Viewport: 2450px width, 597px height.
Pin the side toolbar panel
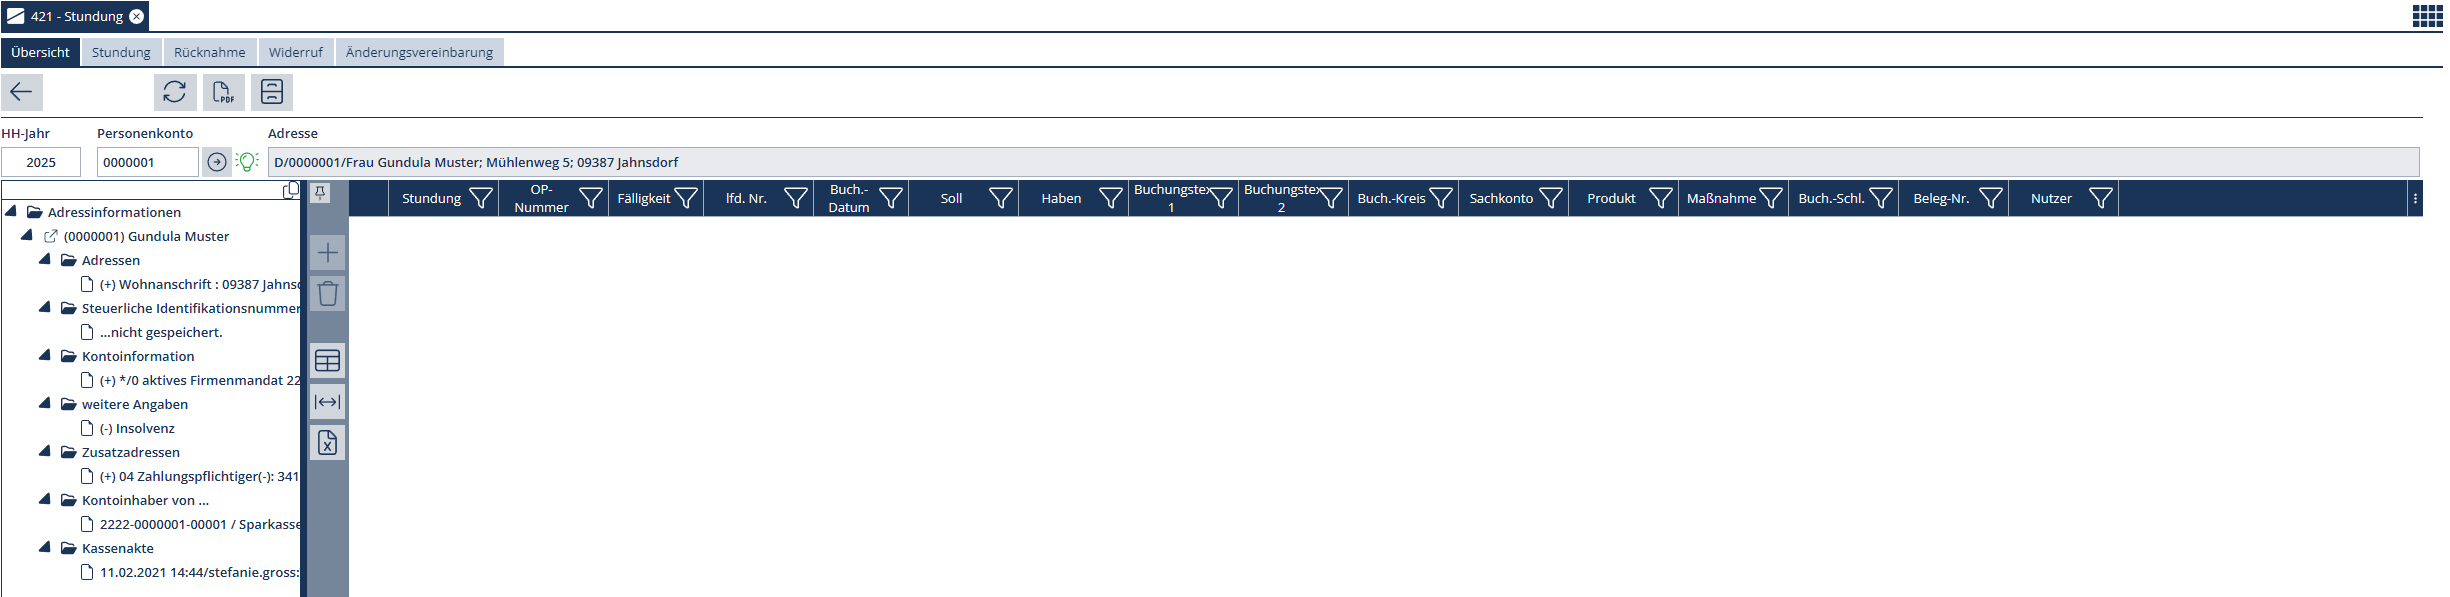click(320, 193)
